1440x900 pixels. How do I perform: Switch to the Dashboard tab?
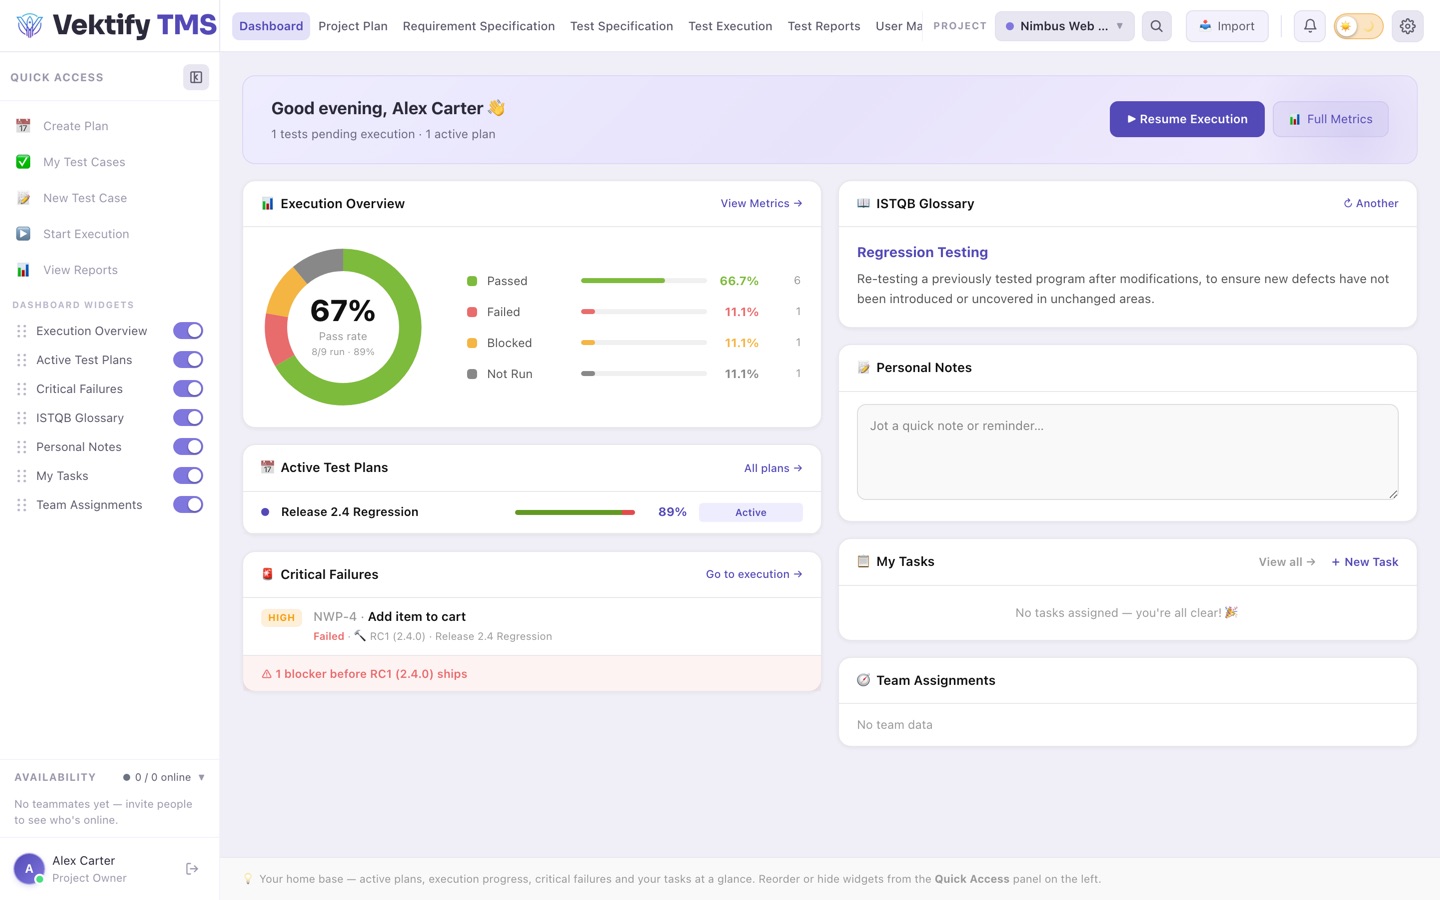(x=271, y=26)
